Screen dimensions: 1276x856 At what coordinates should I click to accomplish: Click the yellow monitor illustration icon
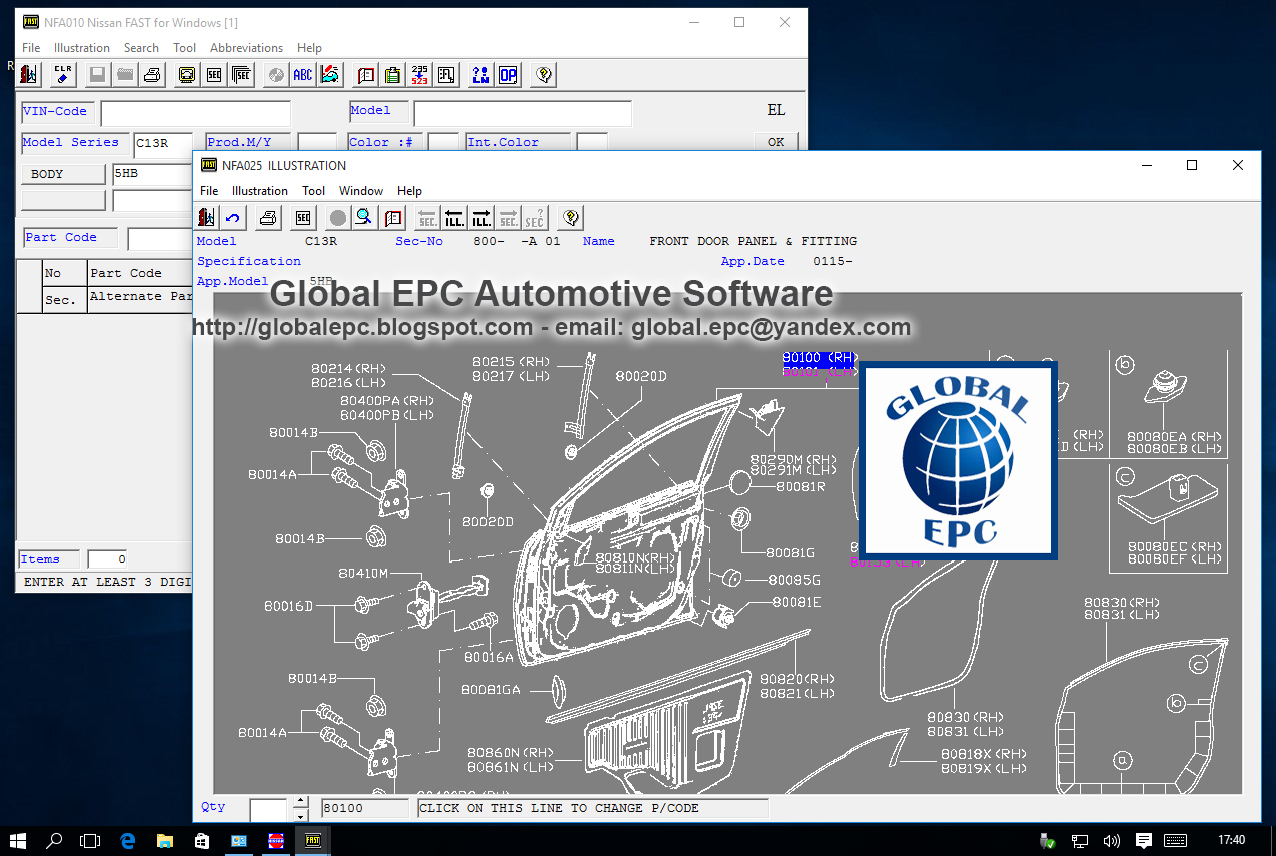click(186, 74)
